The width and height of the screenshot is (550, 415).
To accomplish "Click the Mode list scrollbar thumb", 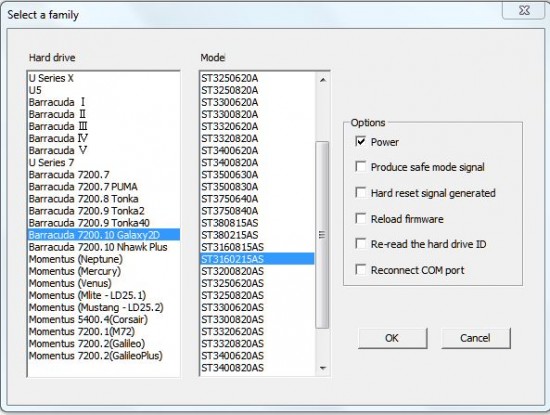I will [322, 235].
